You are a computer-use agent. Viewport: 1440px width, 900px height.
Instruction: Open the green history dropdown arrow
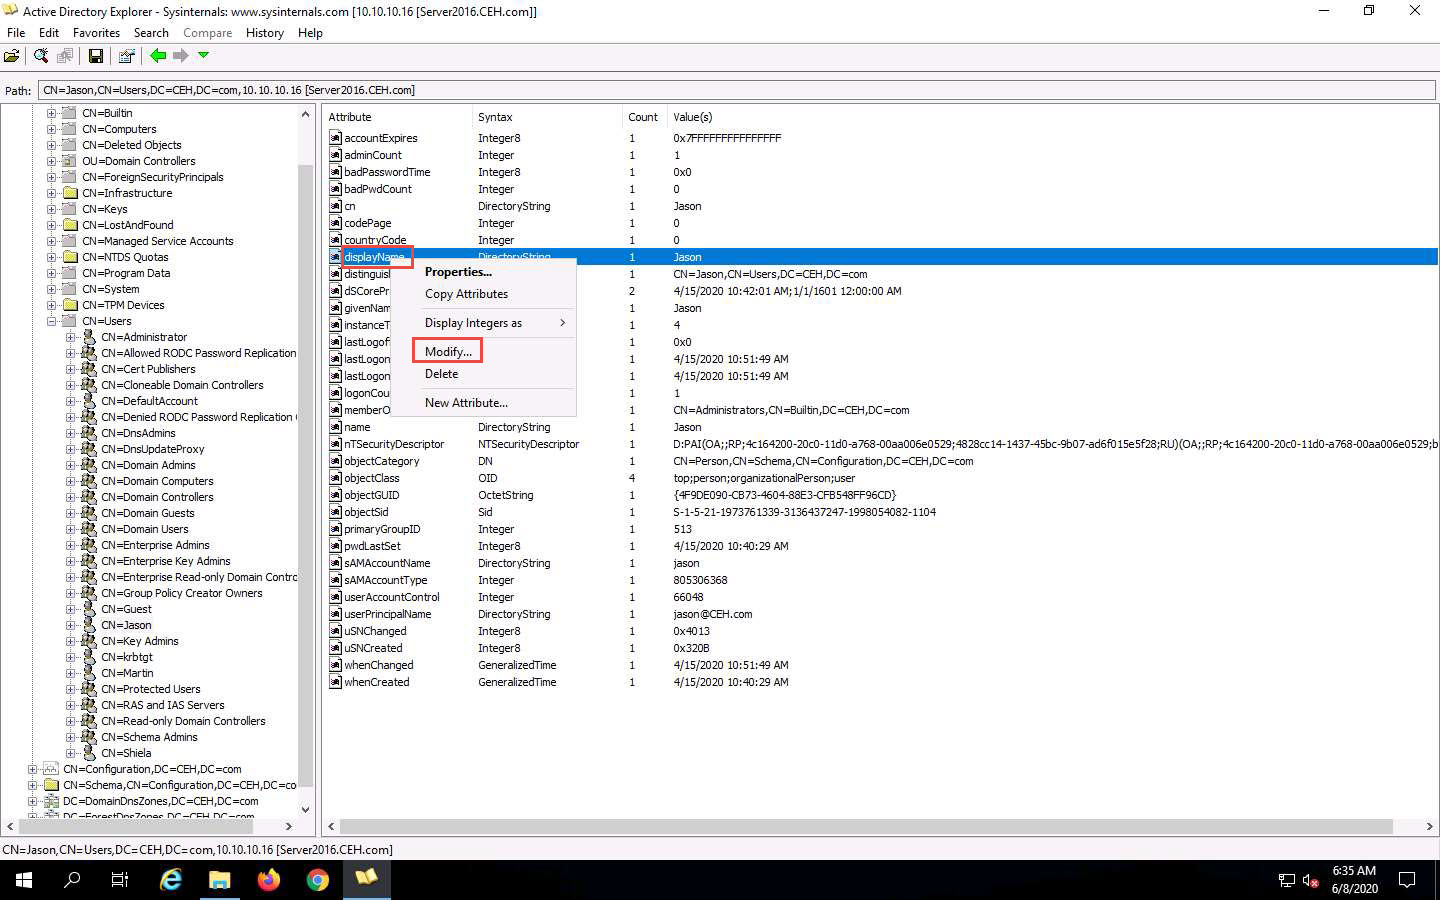point(203,56)
